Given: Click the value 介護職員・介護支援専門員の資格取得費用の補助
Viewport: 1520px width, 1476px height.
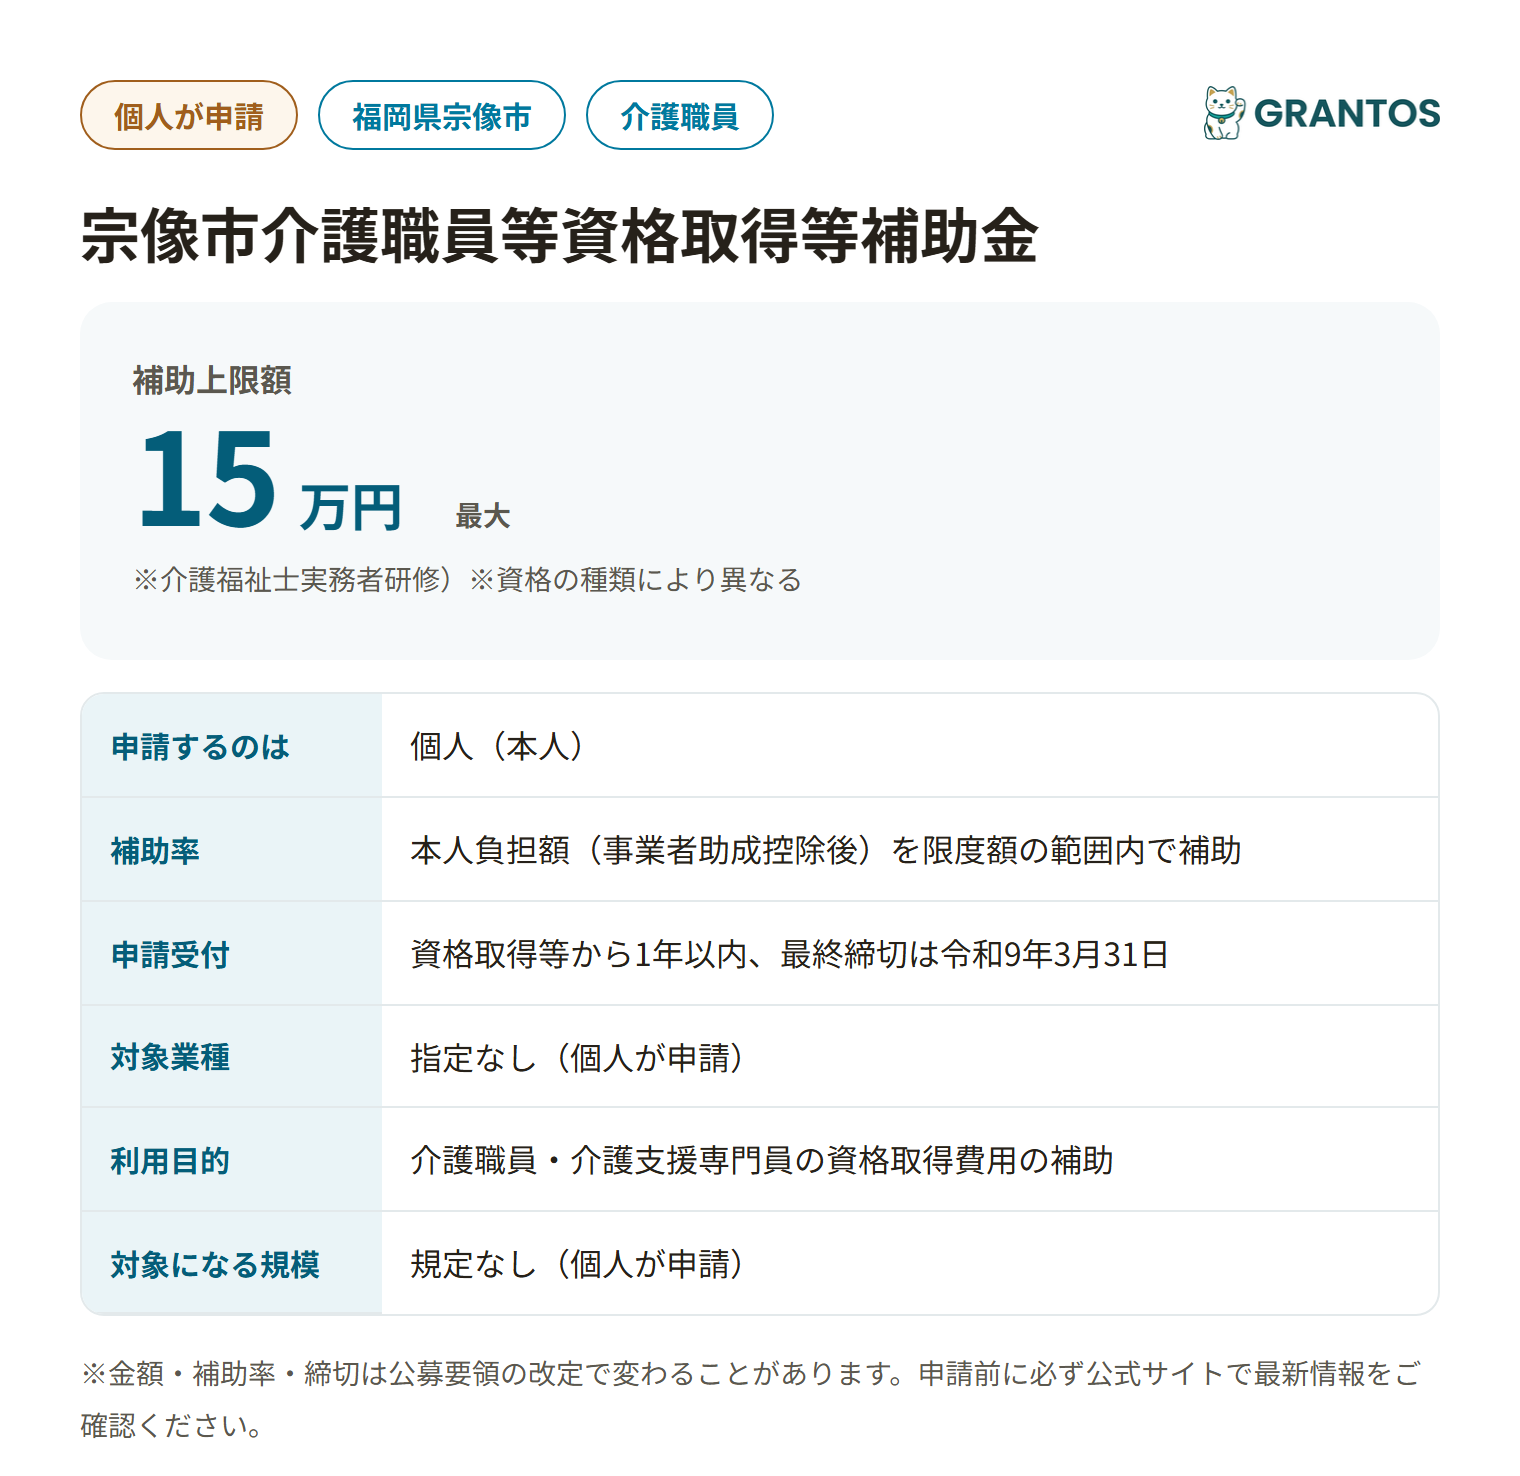Looking at the screenshot, I should coord(762,1161).
